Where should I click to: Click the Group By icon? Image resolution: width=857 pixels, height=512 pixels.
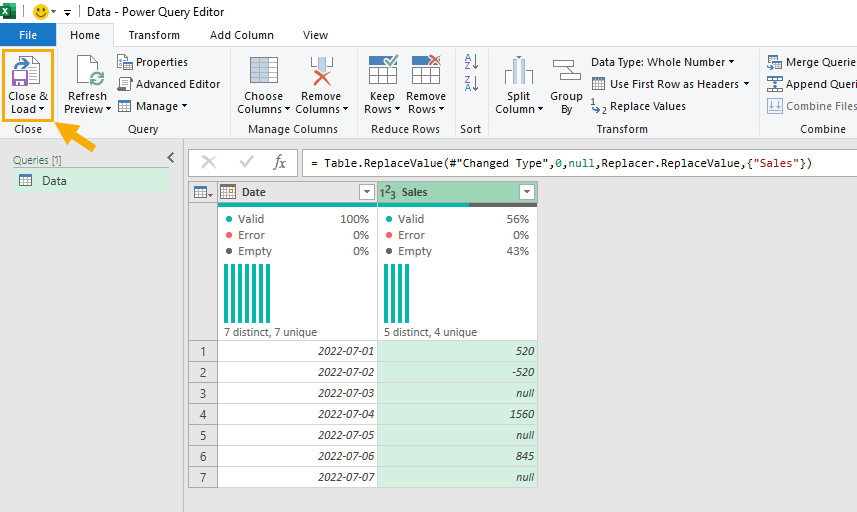566,70
